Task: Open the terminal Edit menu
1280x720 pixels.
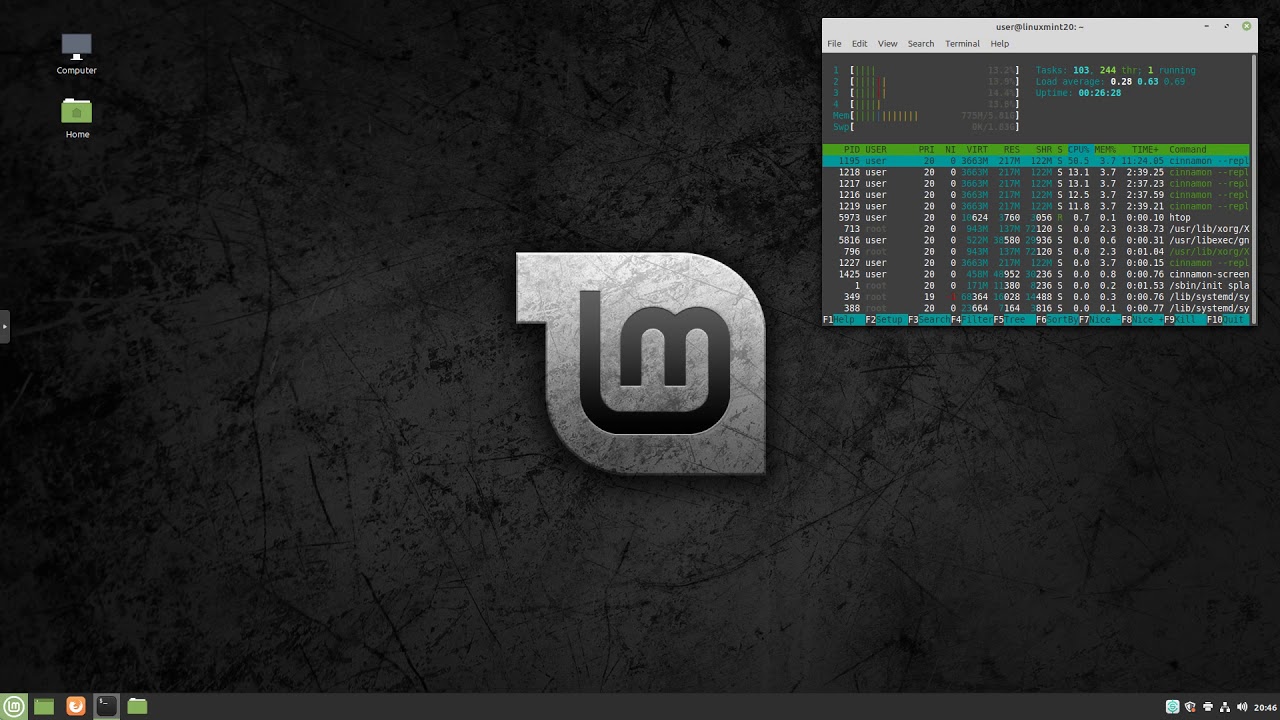Action: pyautogui.click(x=859, y=44)
